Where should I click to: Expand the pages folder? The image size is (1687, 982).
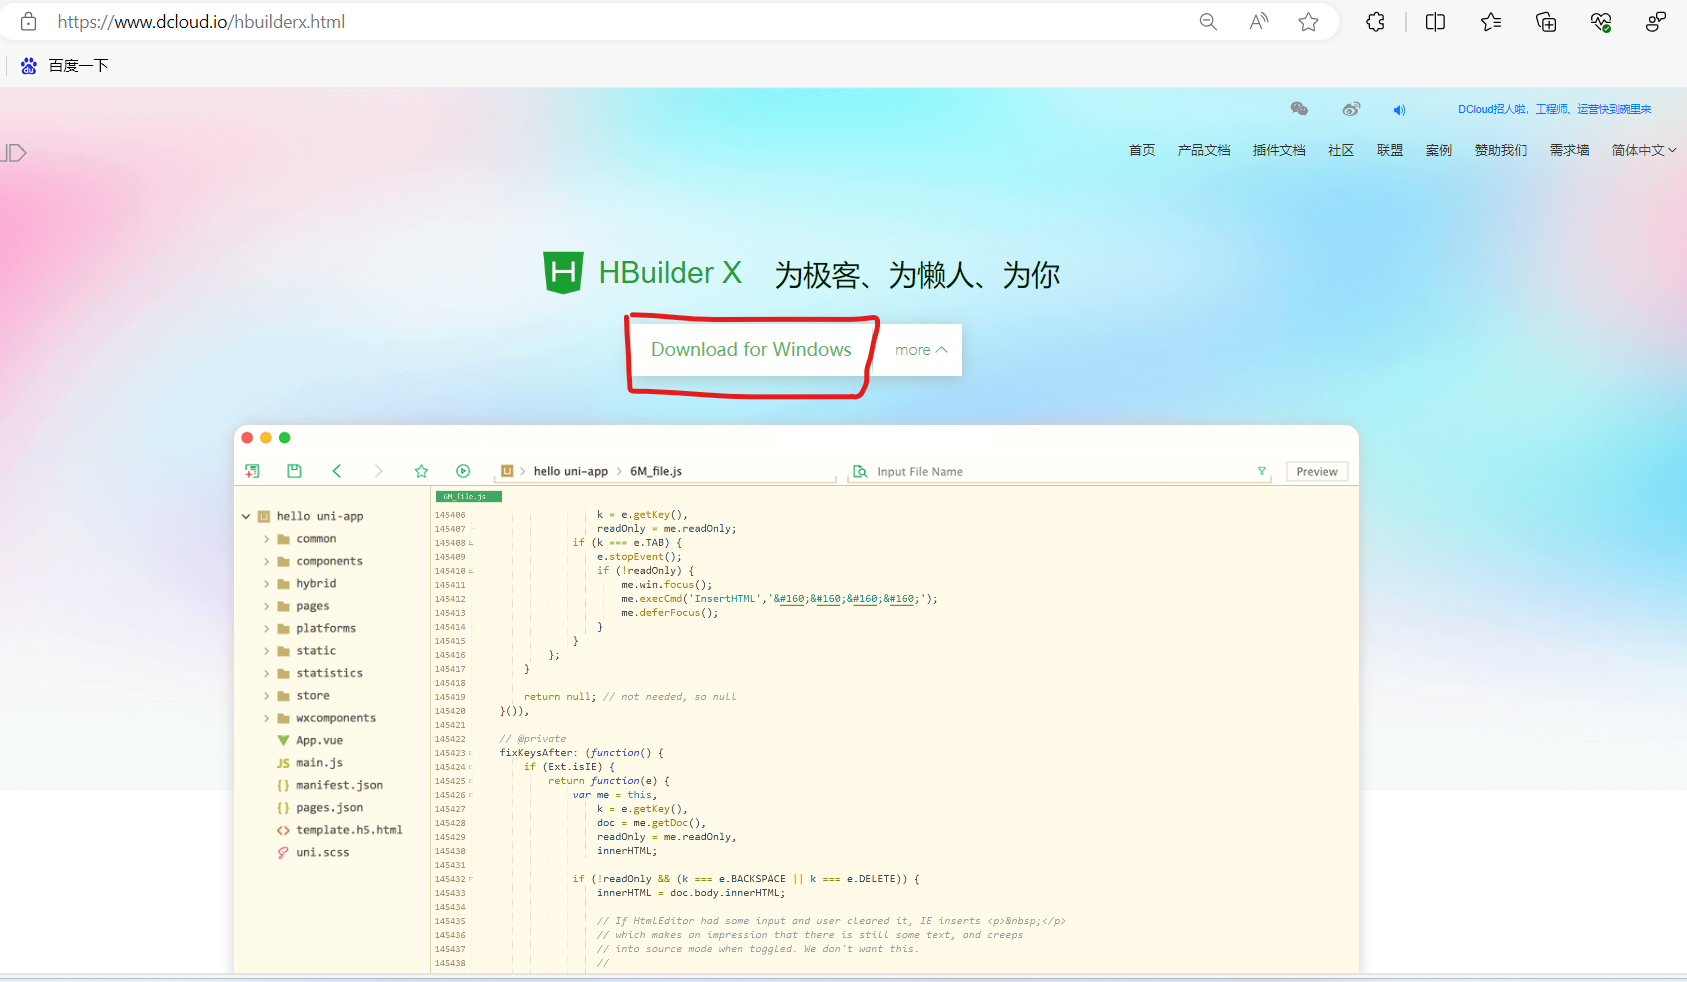[x=267, y=607]
